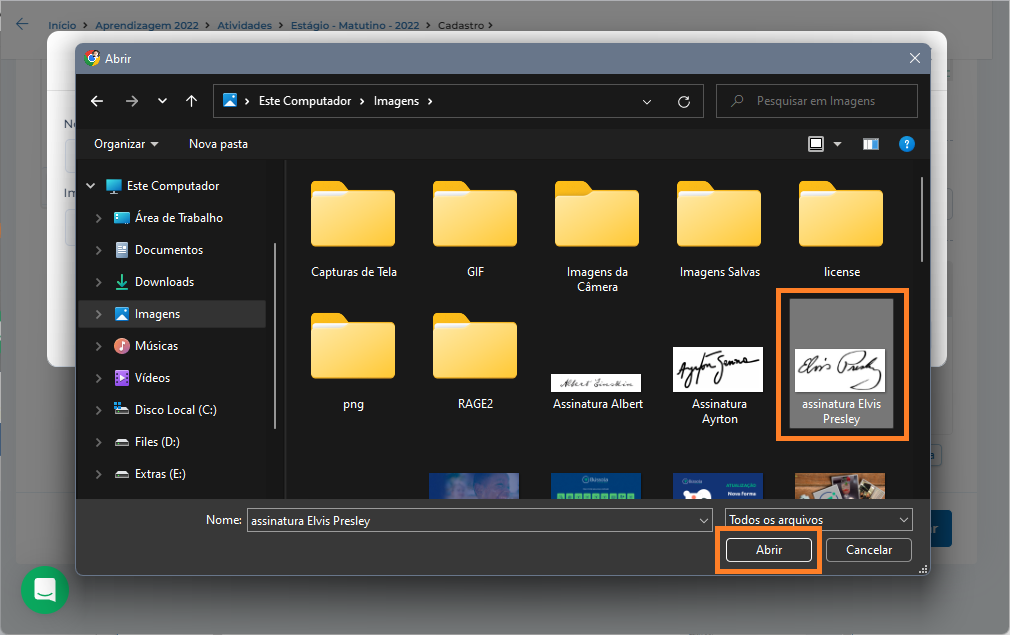Open Aprendizagem 2022 breadcrumb link
The width and height of the screenshot is (1010, 635).
click(147, 25)
